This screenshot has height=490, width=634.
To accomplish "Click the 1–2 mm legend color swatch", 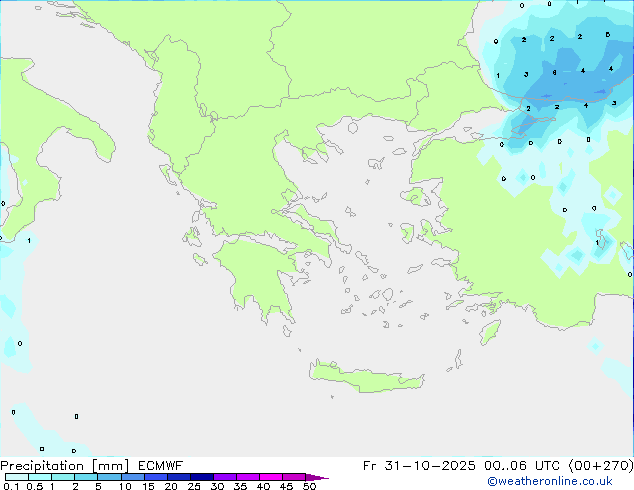I will [x=63, y=477].
